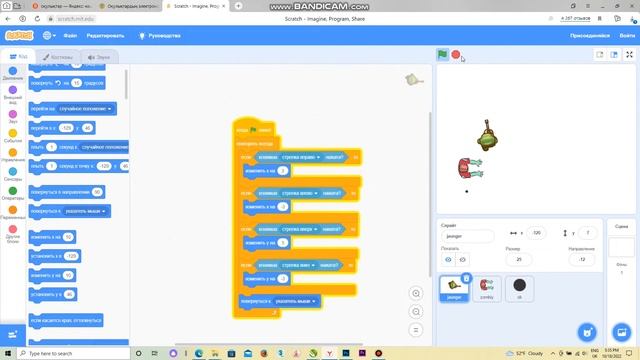Click the Windows Start button
Viewport: 640px width, 360px height.
tap(8, 353)
